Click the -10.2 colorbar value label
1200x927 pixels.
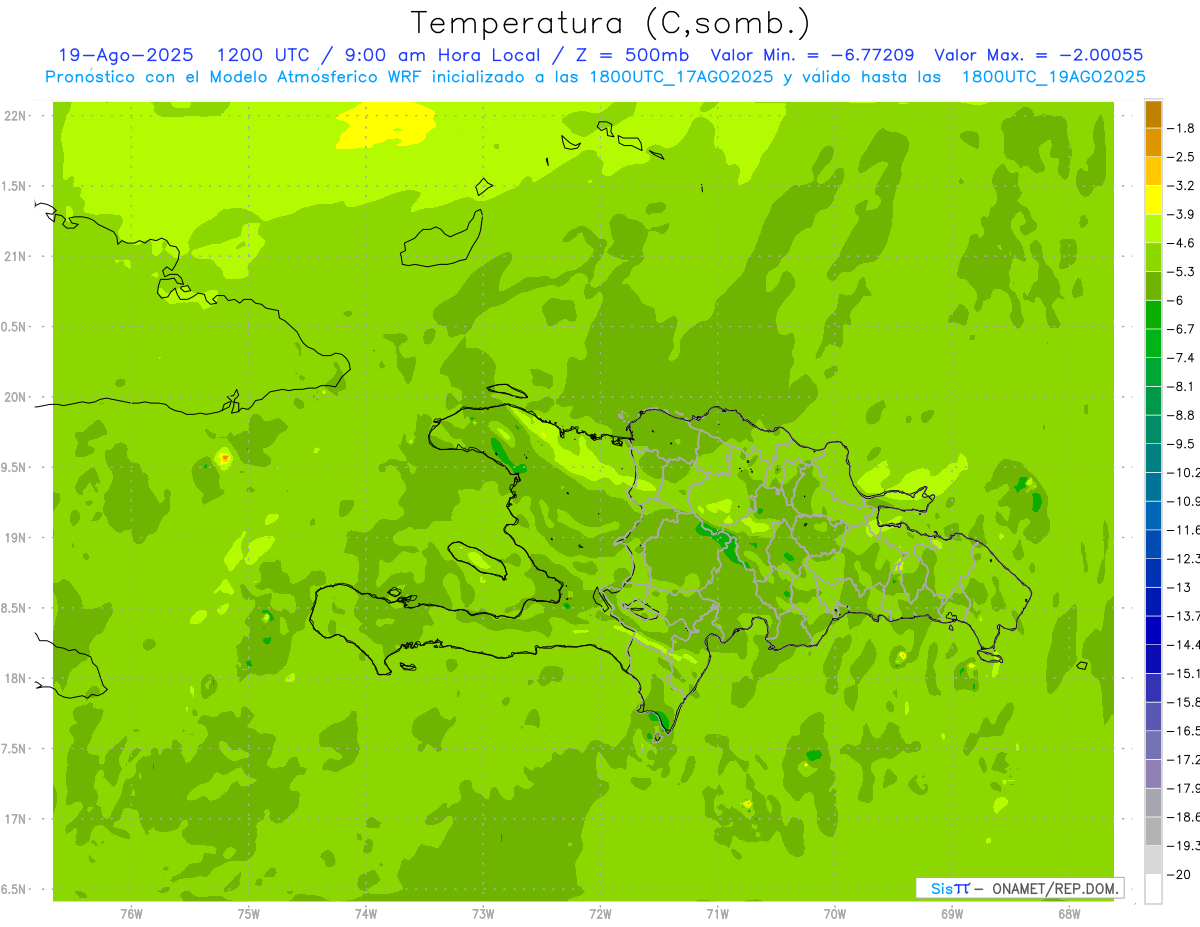(1184, 472)
